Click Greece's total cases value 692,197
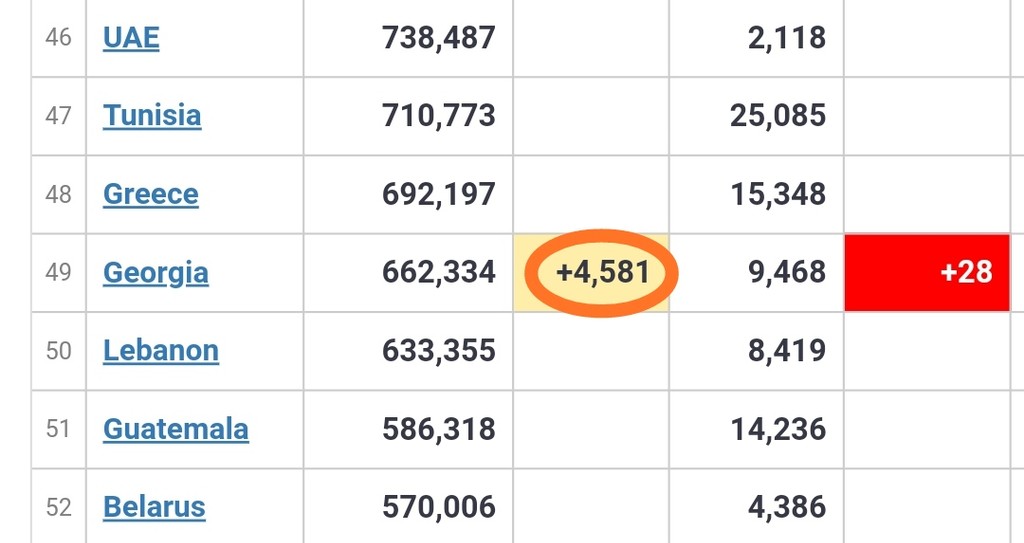 438,194
